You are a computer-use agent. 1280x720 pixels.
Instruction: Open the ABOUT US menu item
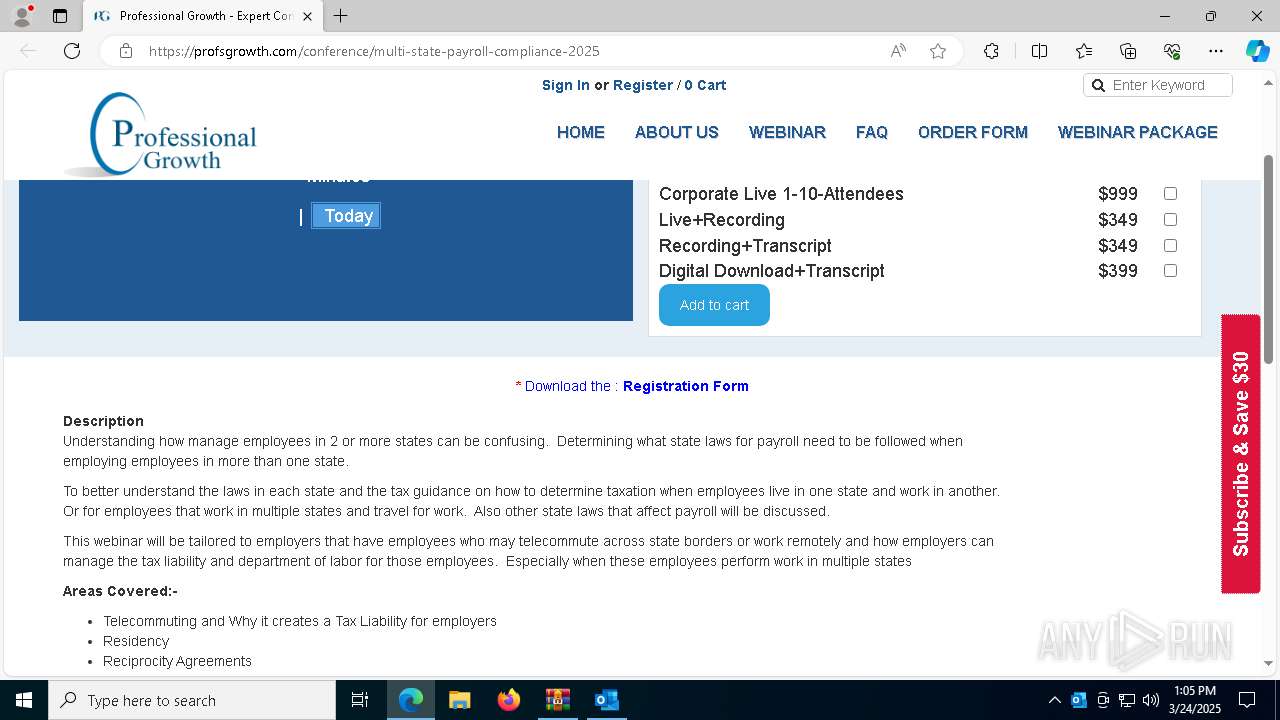click(677, 132)
